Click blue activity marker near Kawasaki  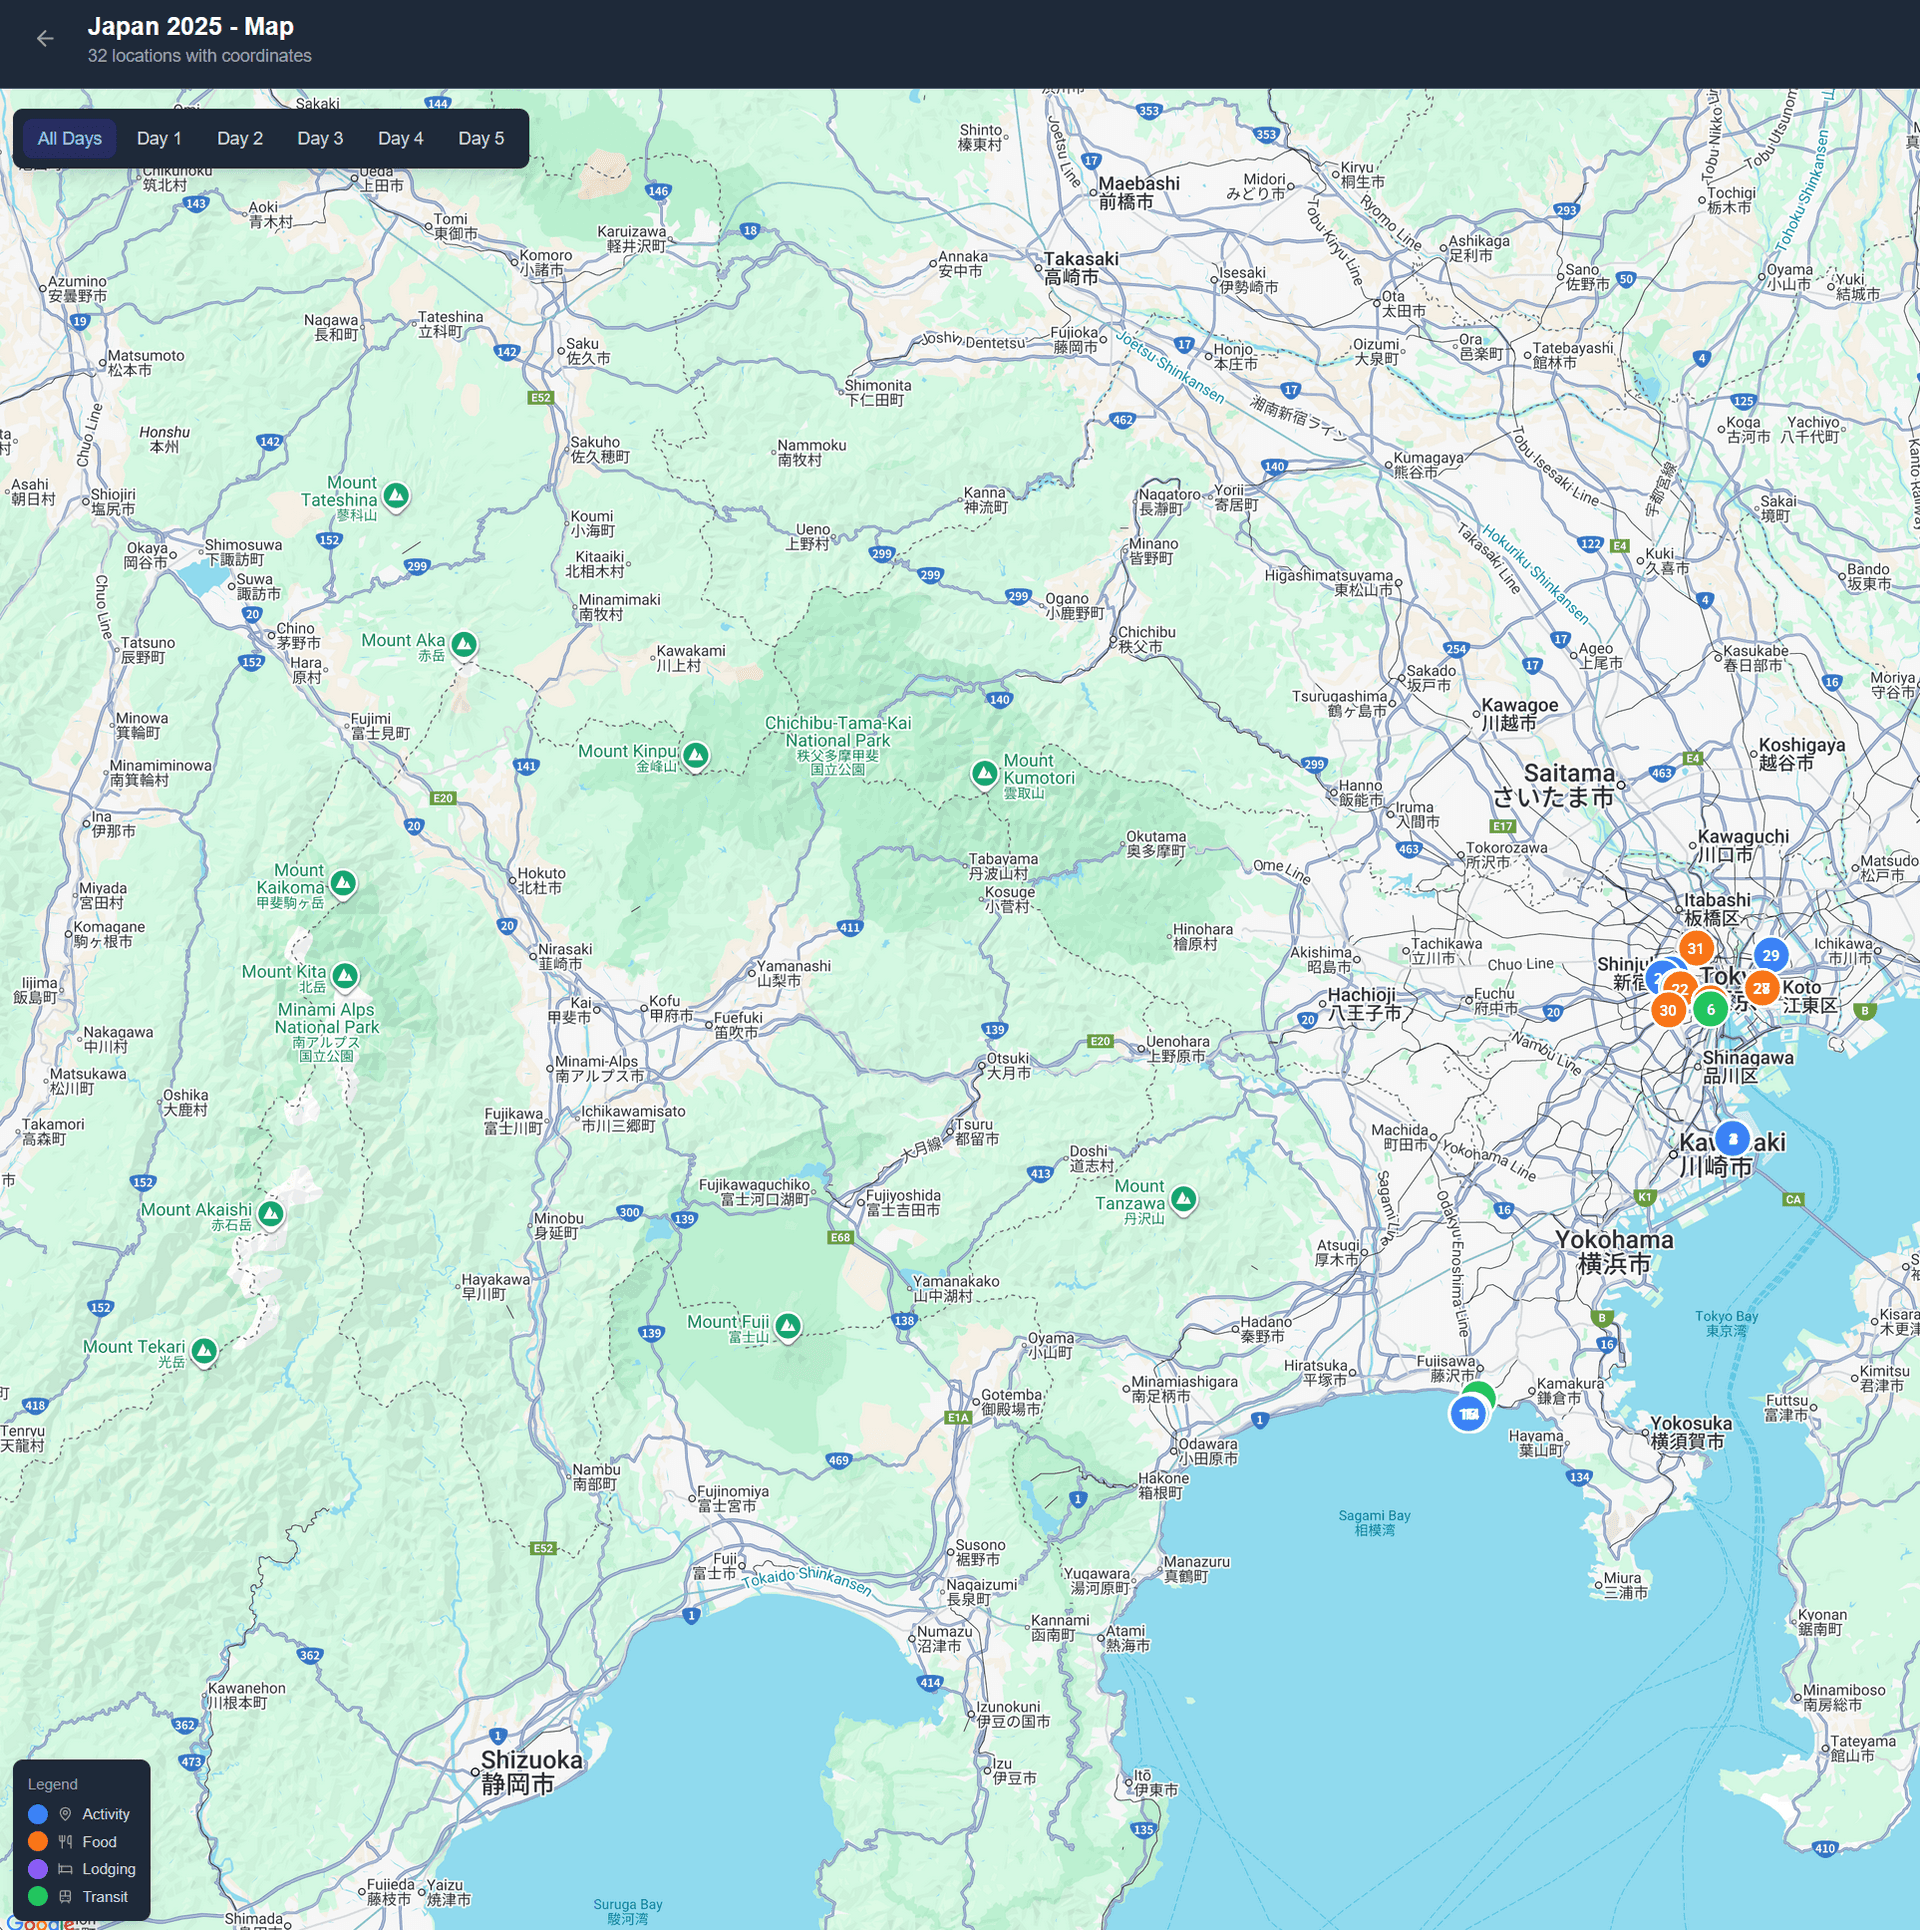[1733, 1138]
